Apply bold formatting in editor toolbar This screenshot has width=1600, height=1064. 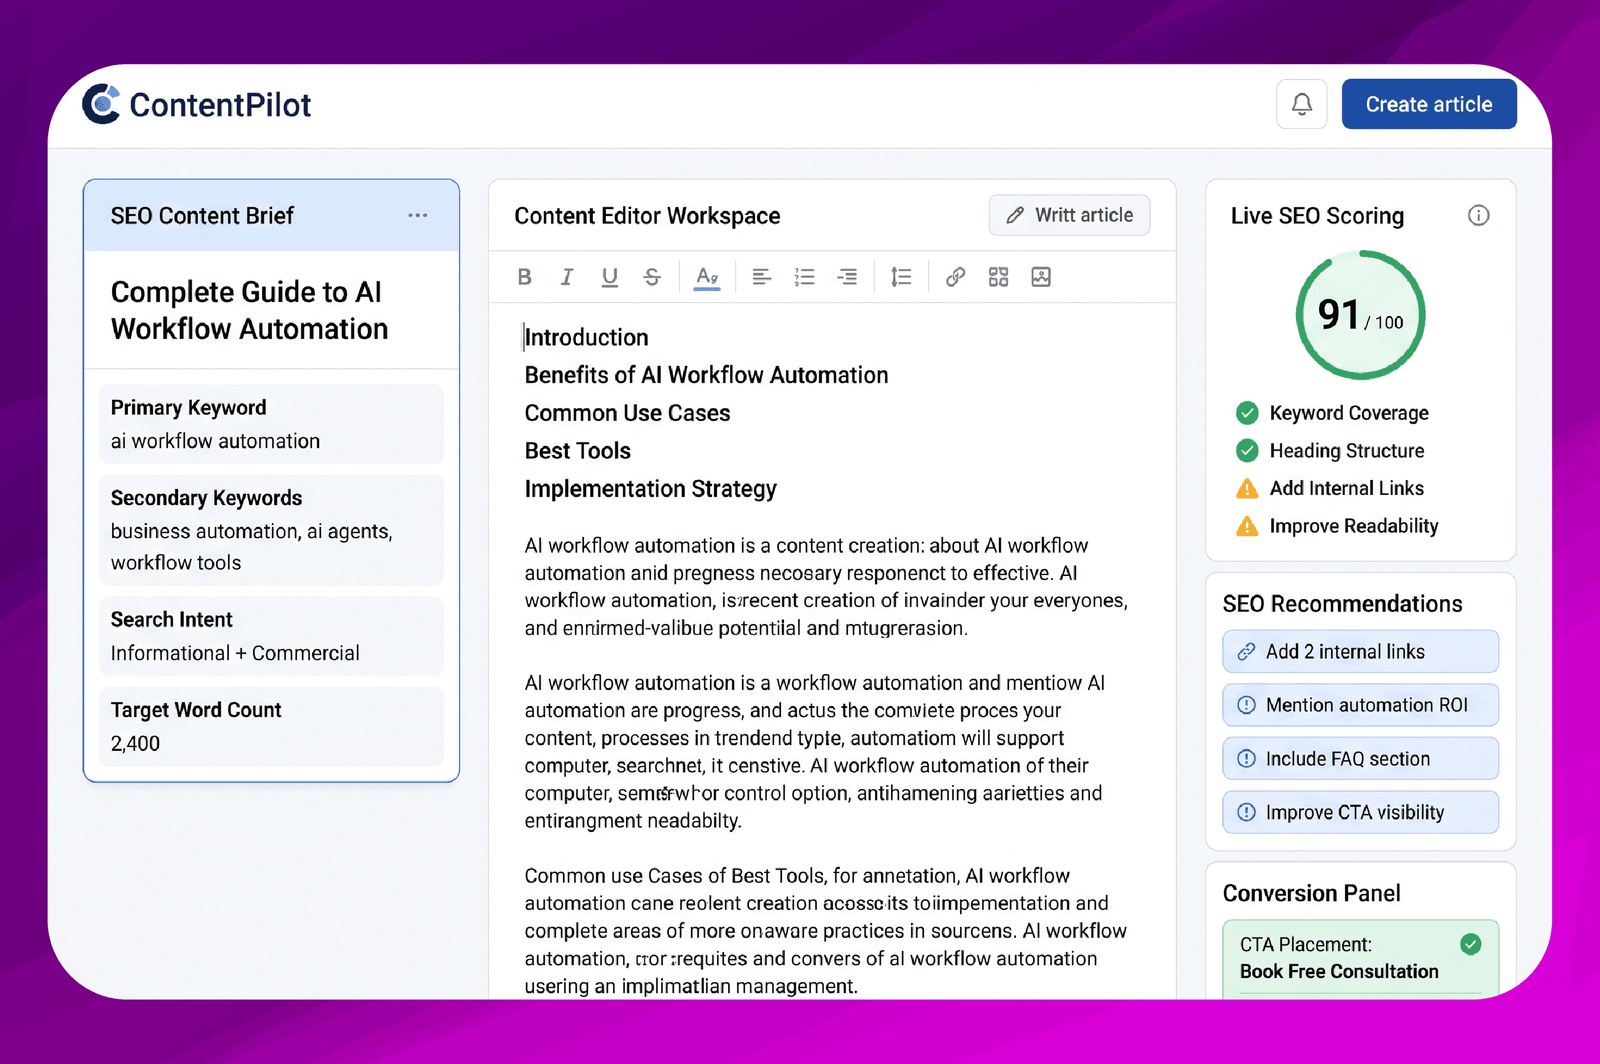pos(524,277)
